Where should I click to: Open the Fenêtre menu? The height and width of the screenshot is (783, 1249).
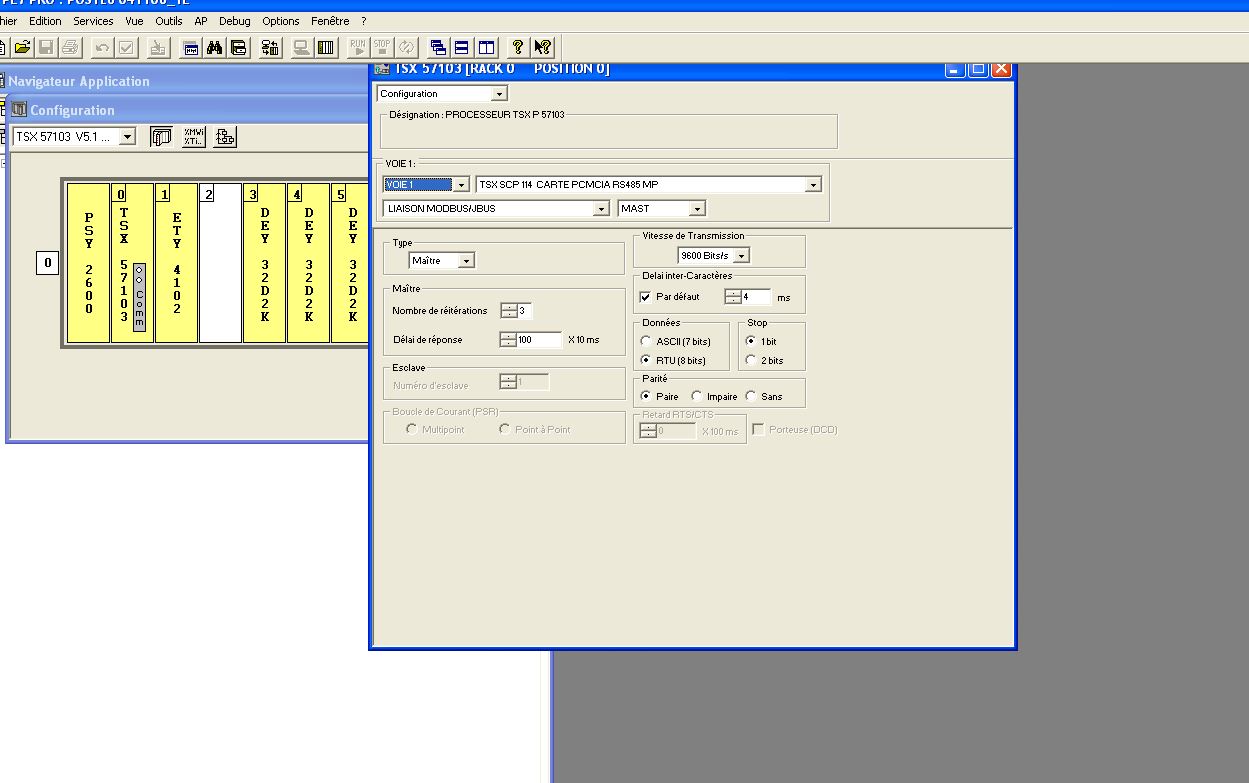coord(330,21)
